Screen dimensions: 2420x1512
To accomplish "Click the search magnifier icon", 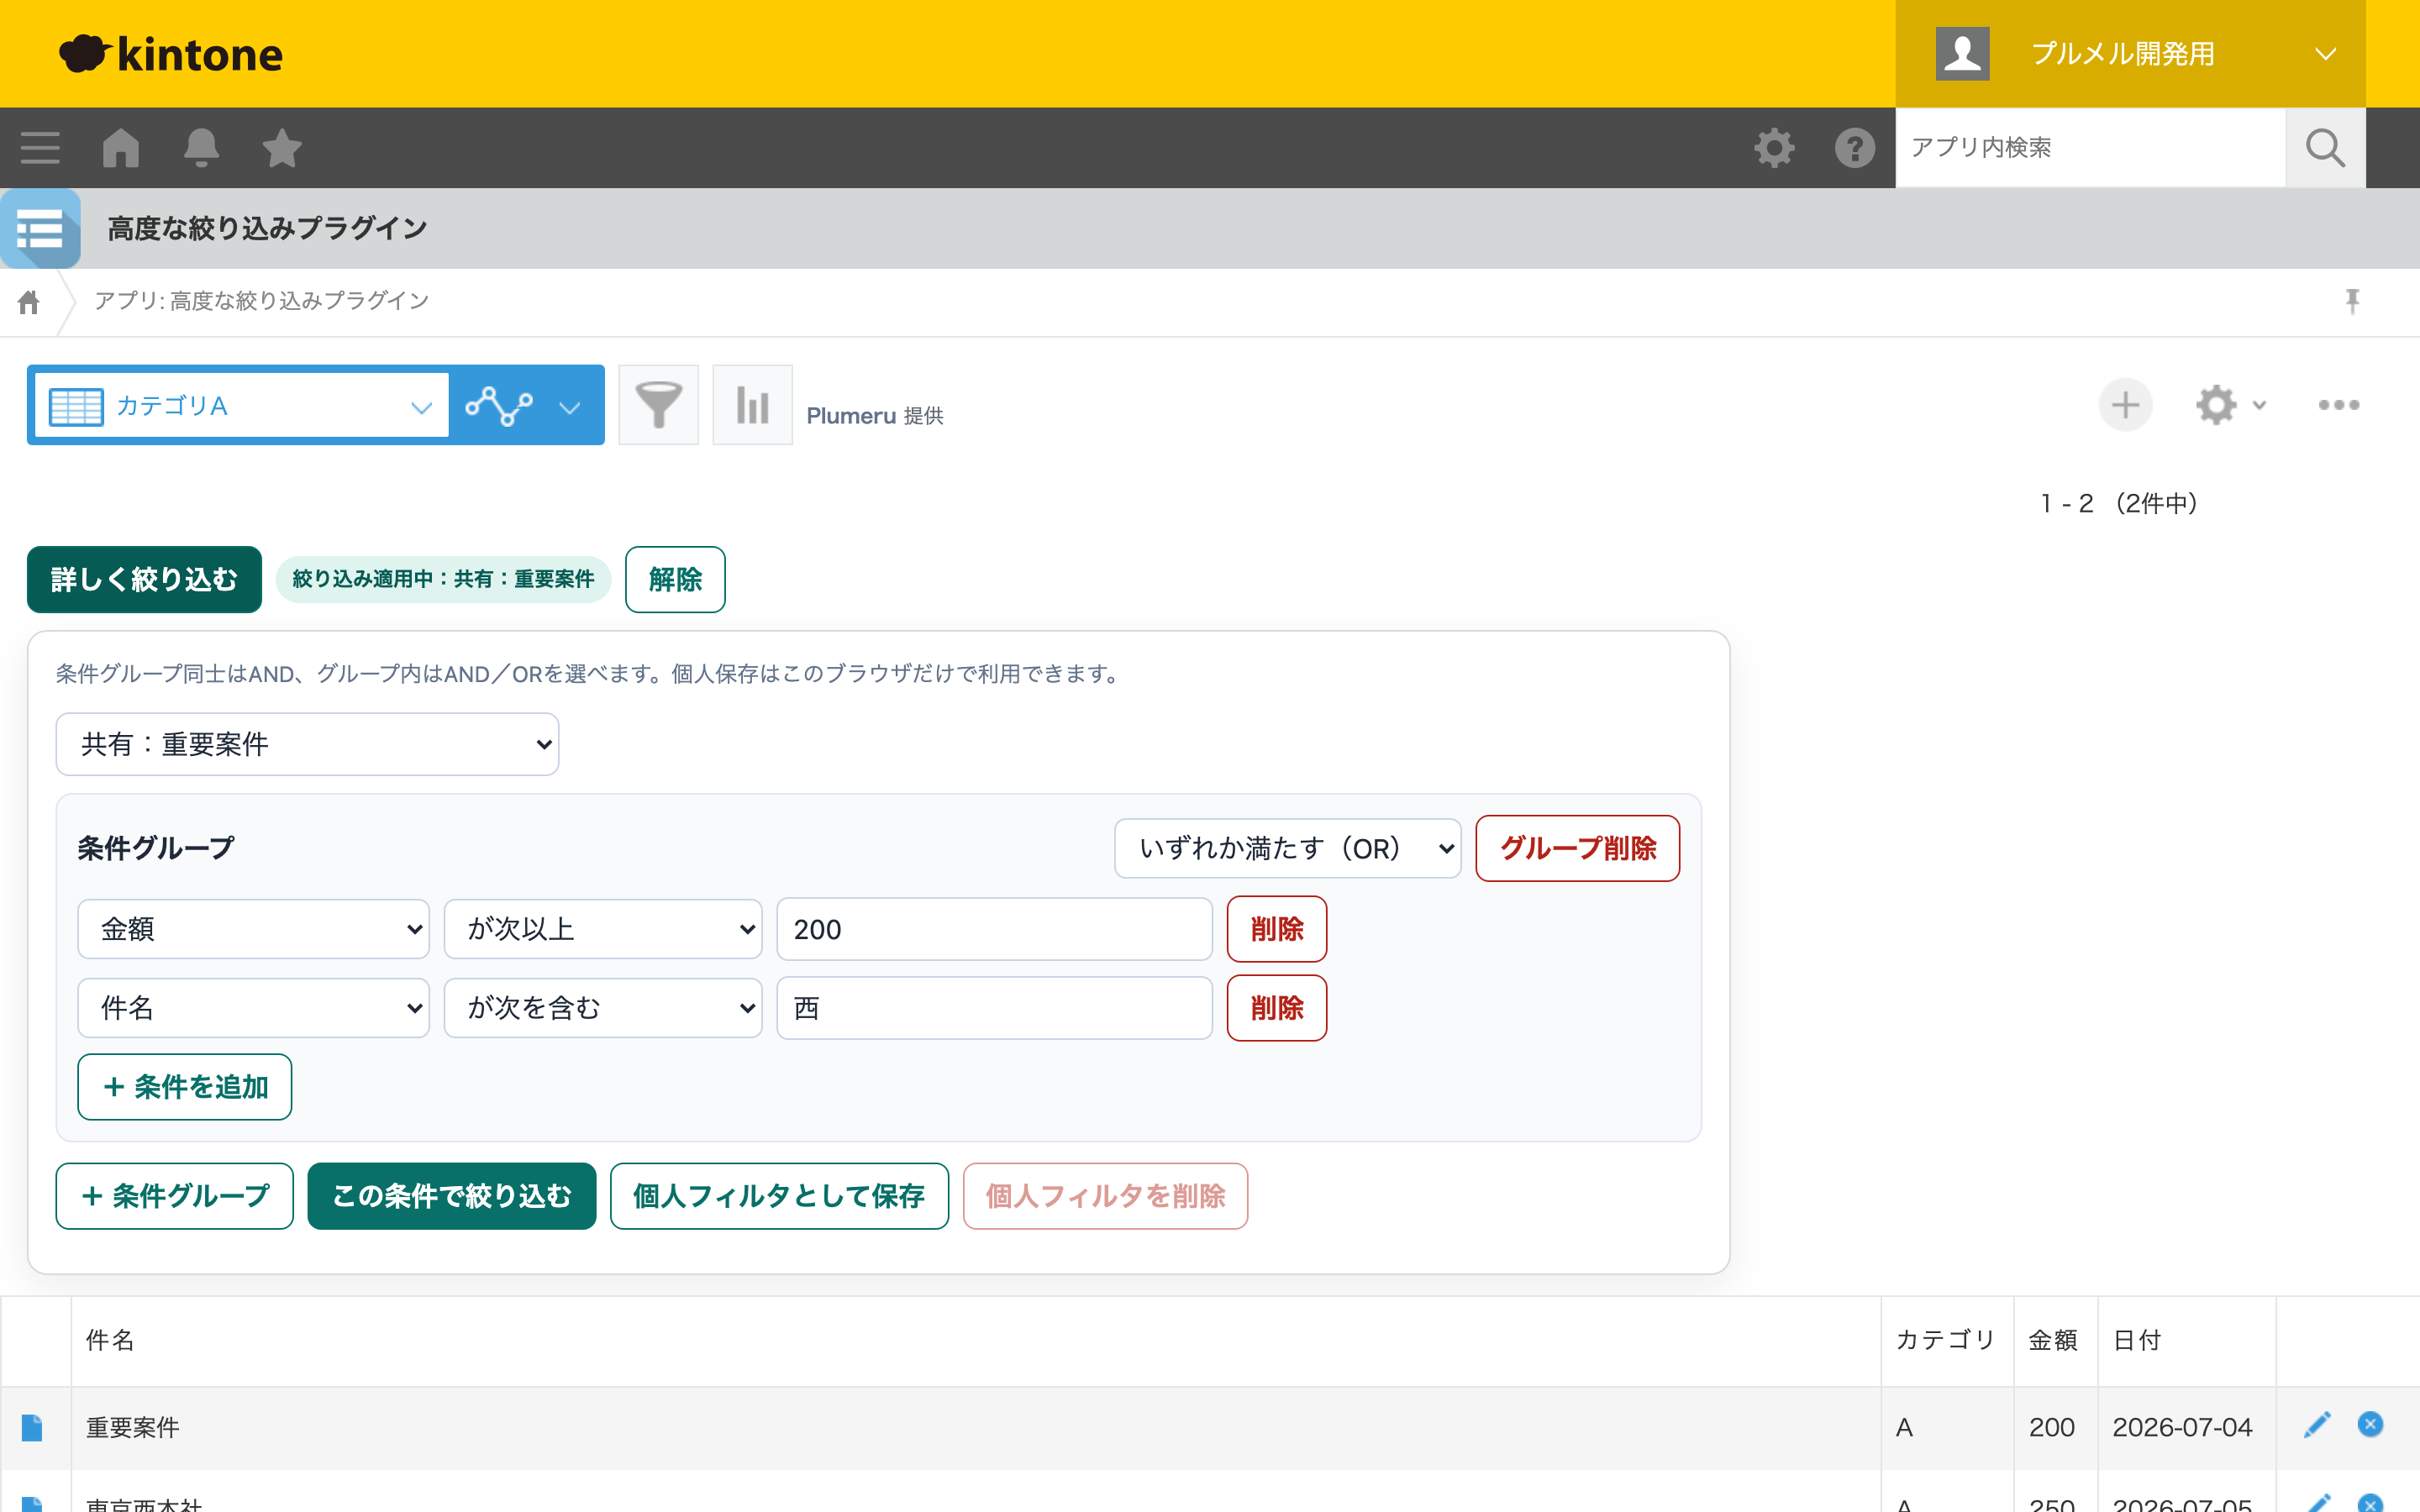I will coord(2325,148).
